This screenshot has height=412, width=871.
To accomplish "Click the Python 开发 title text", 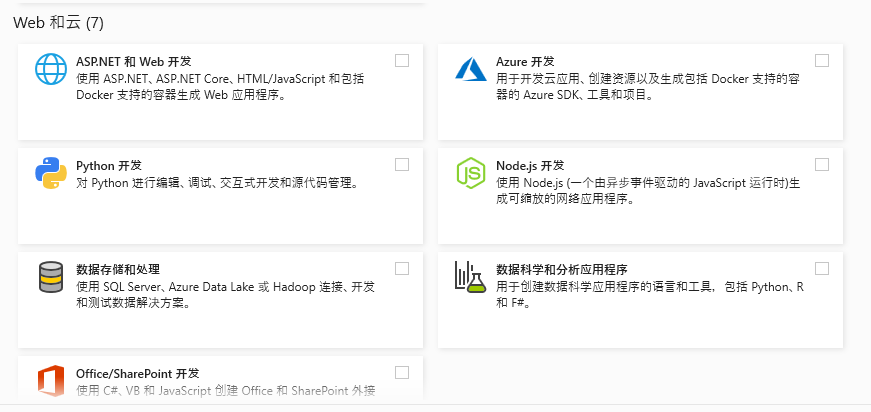I will coord(109,165).
